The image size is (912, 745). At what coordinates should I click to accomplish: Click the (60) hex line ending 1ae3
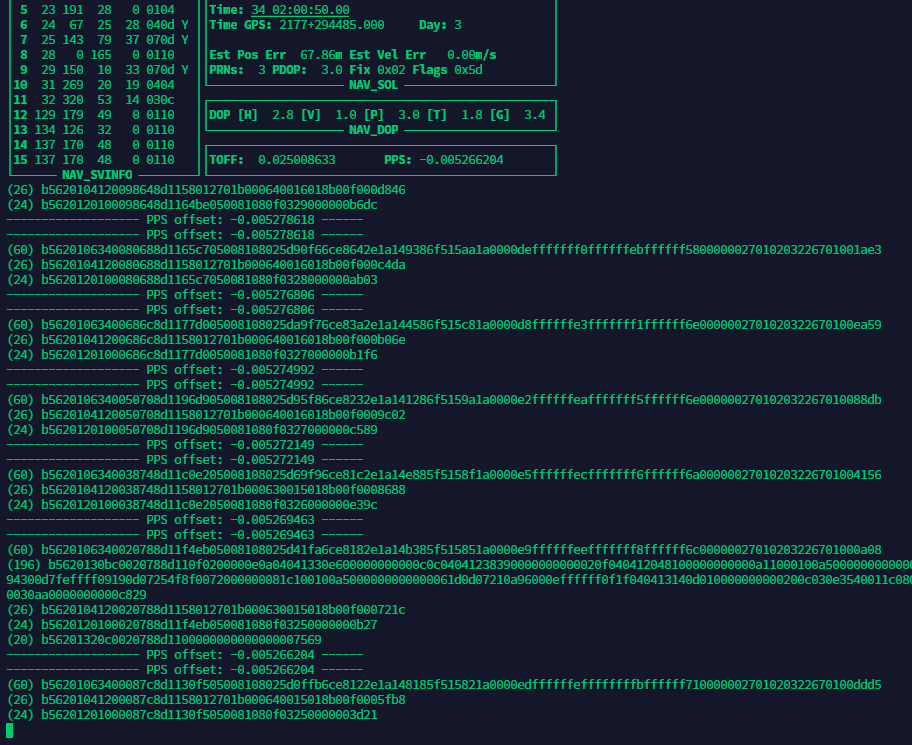pyautogui.click(x=444, y=250)
